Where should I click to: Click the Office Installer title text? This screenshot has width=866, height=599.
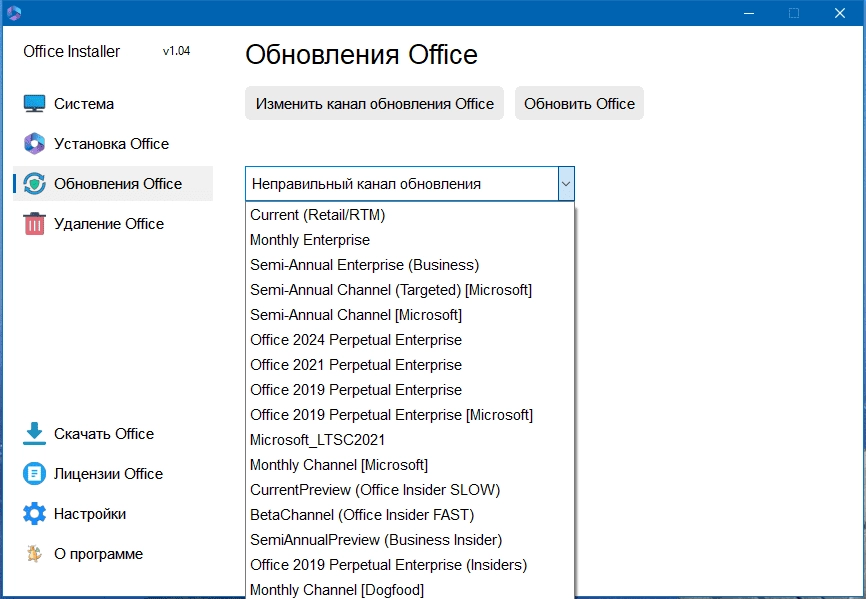[x=71, y=51]
